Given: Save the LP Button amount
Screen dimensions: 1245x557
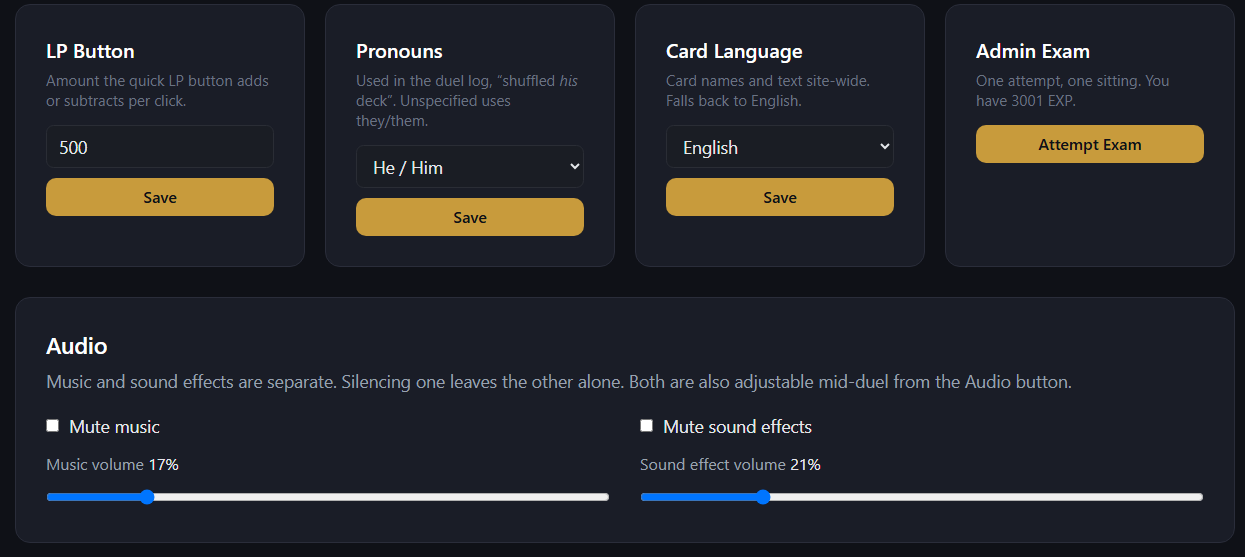Looking at the screenshot, I should pyautogui.click(x=160, y=197).
